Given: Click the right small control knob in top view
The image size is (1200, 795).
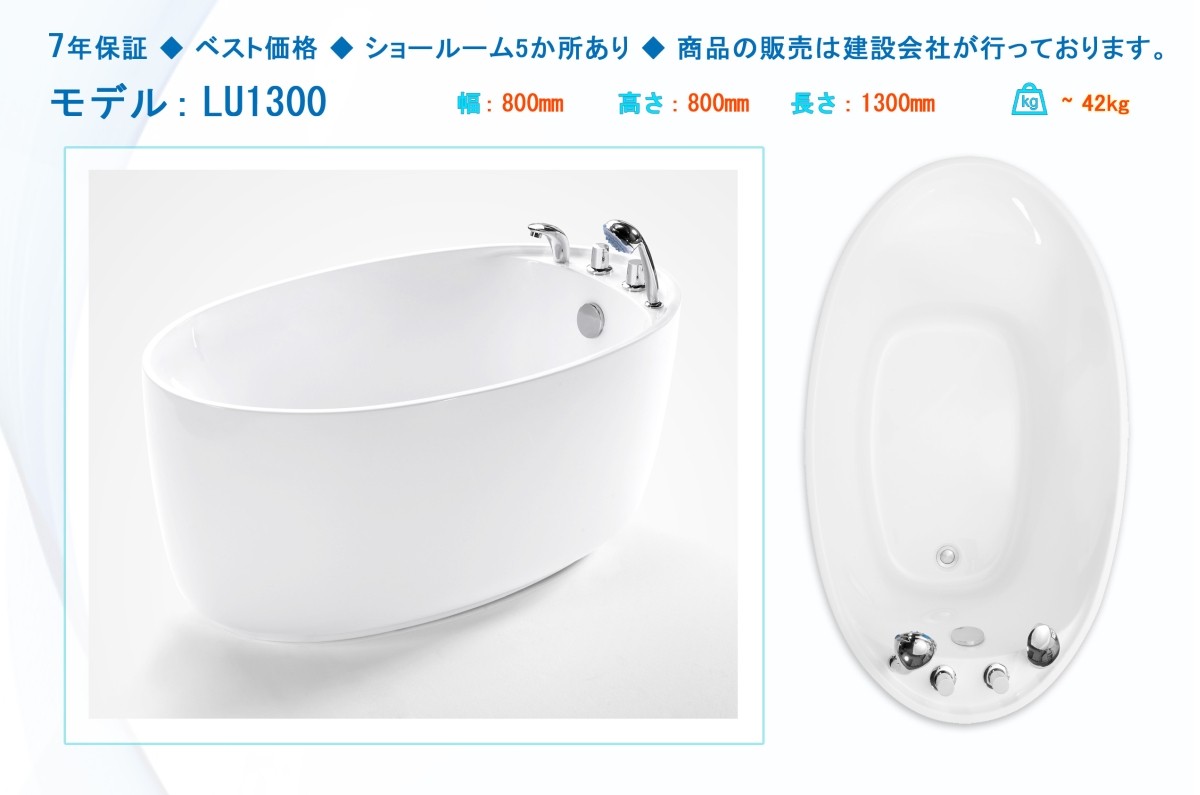Looking at the screenshot, I should (x=996, y=677).
